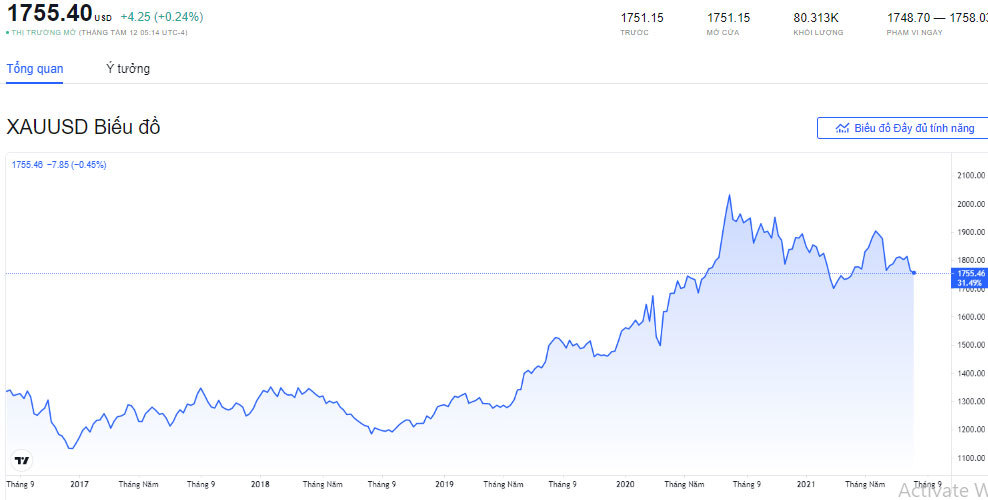Open Biểu đồ Đầy đủ tính năng
988x500 pixels.
(902, 128)
